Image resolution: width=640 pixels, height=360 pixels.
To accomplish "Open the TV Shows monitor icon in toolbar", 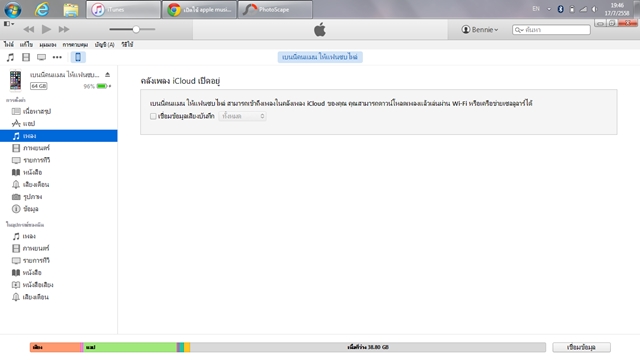I will pos(41,57).
